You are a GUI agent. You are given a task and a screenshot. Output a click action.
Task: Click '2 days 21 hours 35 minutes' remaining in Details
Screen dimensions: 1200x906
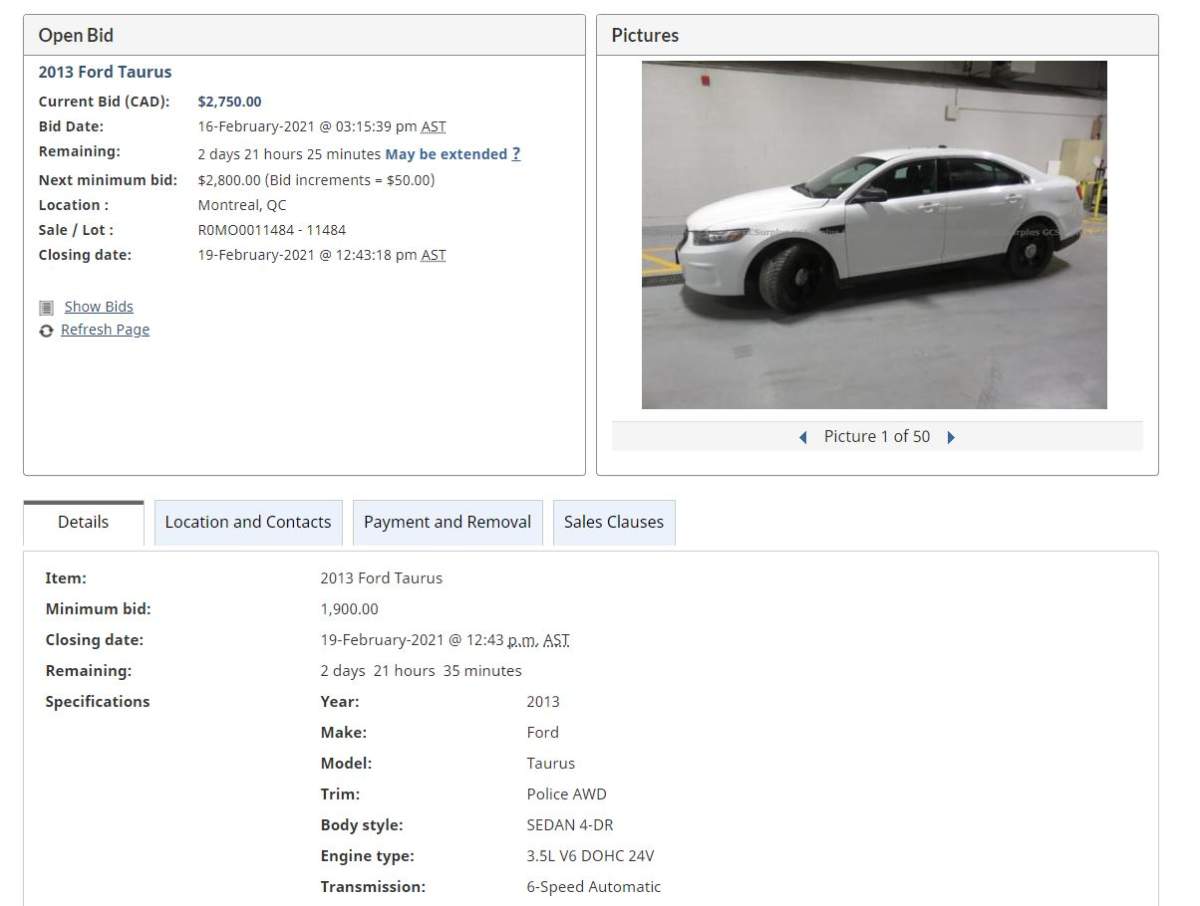tap(421, 671)
